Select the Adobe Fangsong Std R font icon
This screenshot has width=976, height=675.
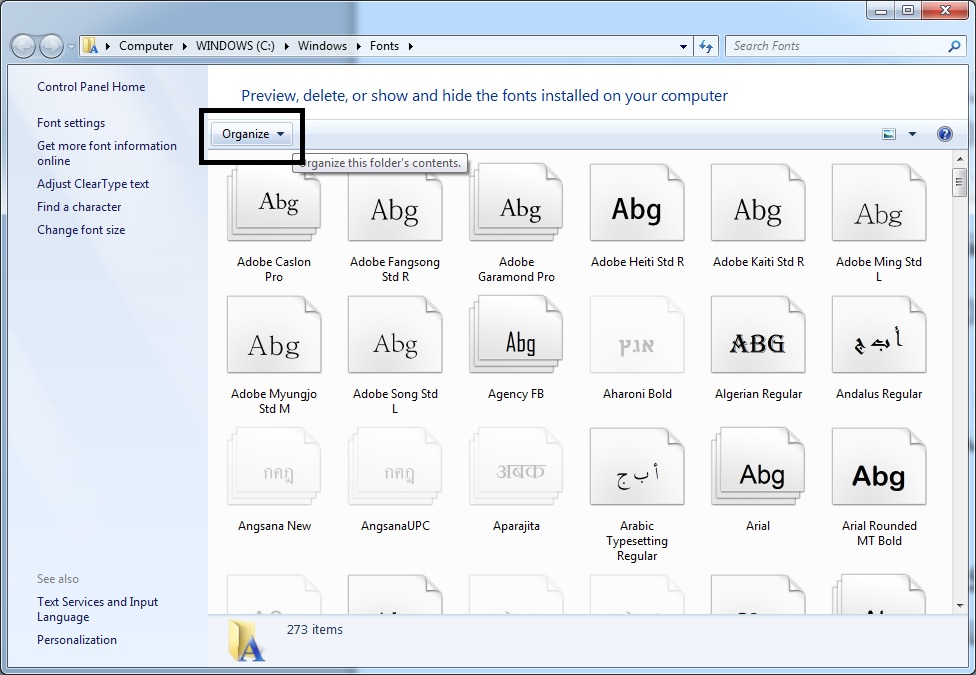pos(395,202)
